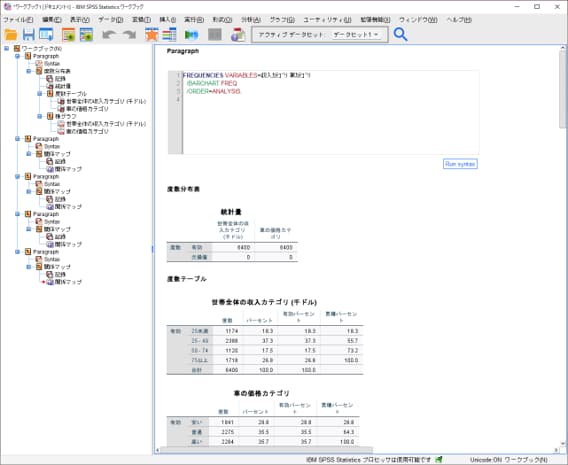Open search with the magnifying glass icon
This screenshot has width=568, height=465.
pos(401,35)
